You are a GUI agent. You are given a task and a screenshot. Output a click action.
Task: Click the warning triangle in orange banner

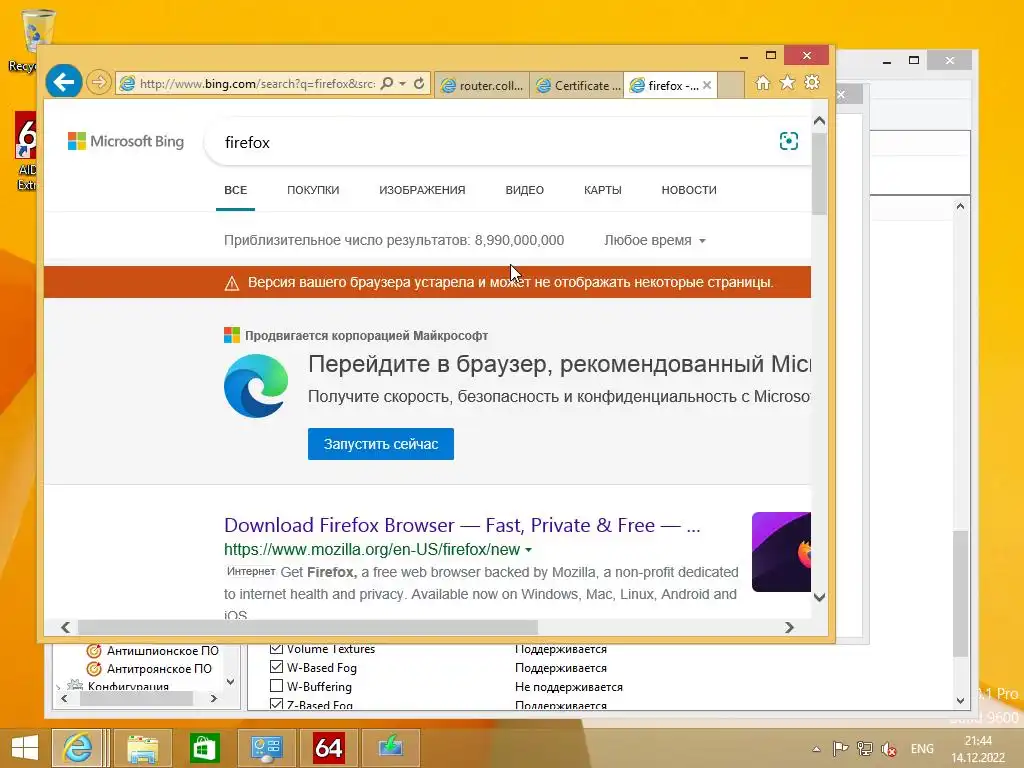pyautogui.click(x=232, y=283)
